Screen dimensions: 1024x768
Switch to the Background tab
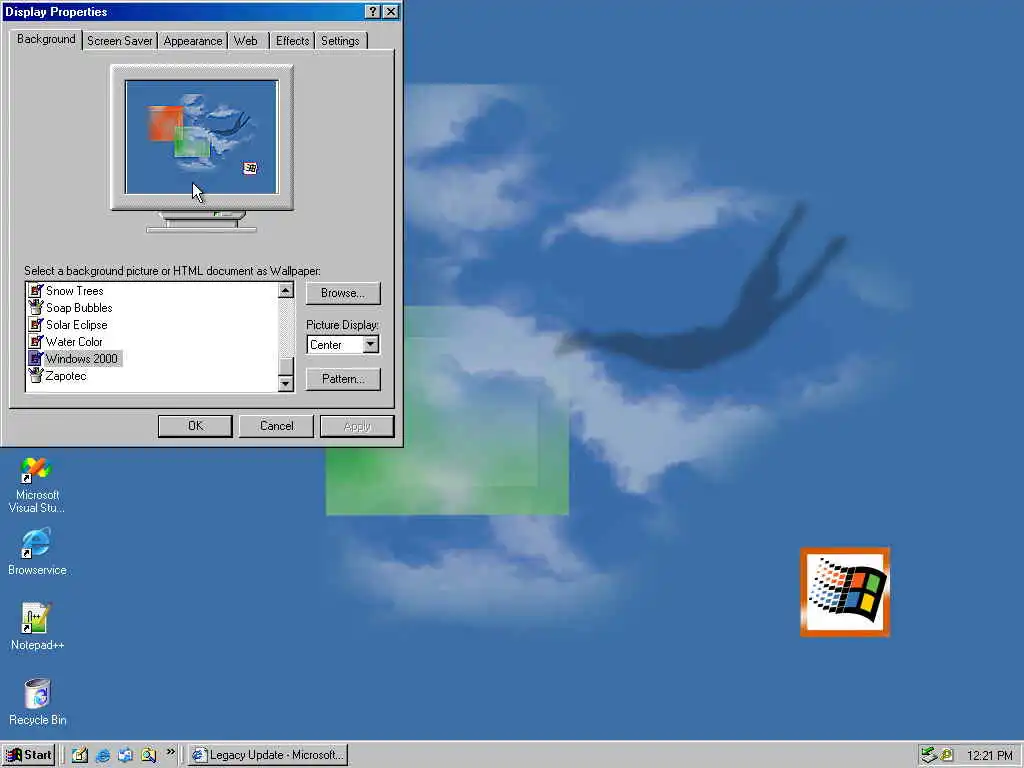pos(46,39)
